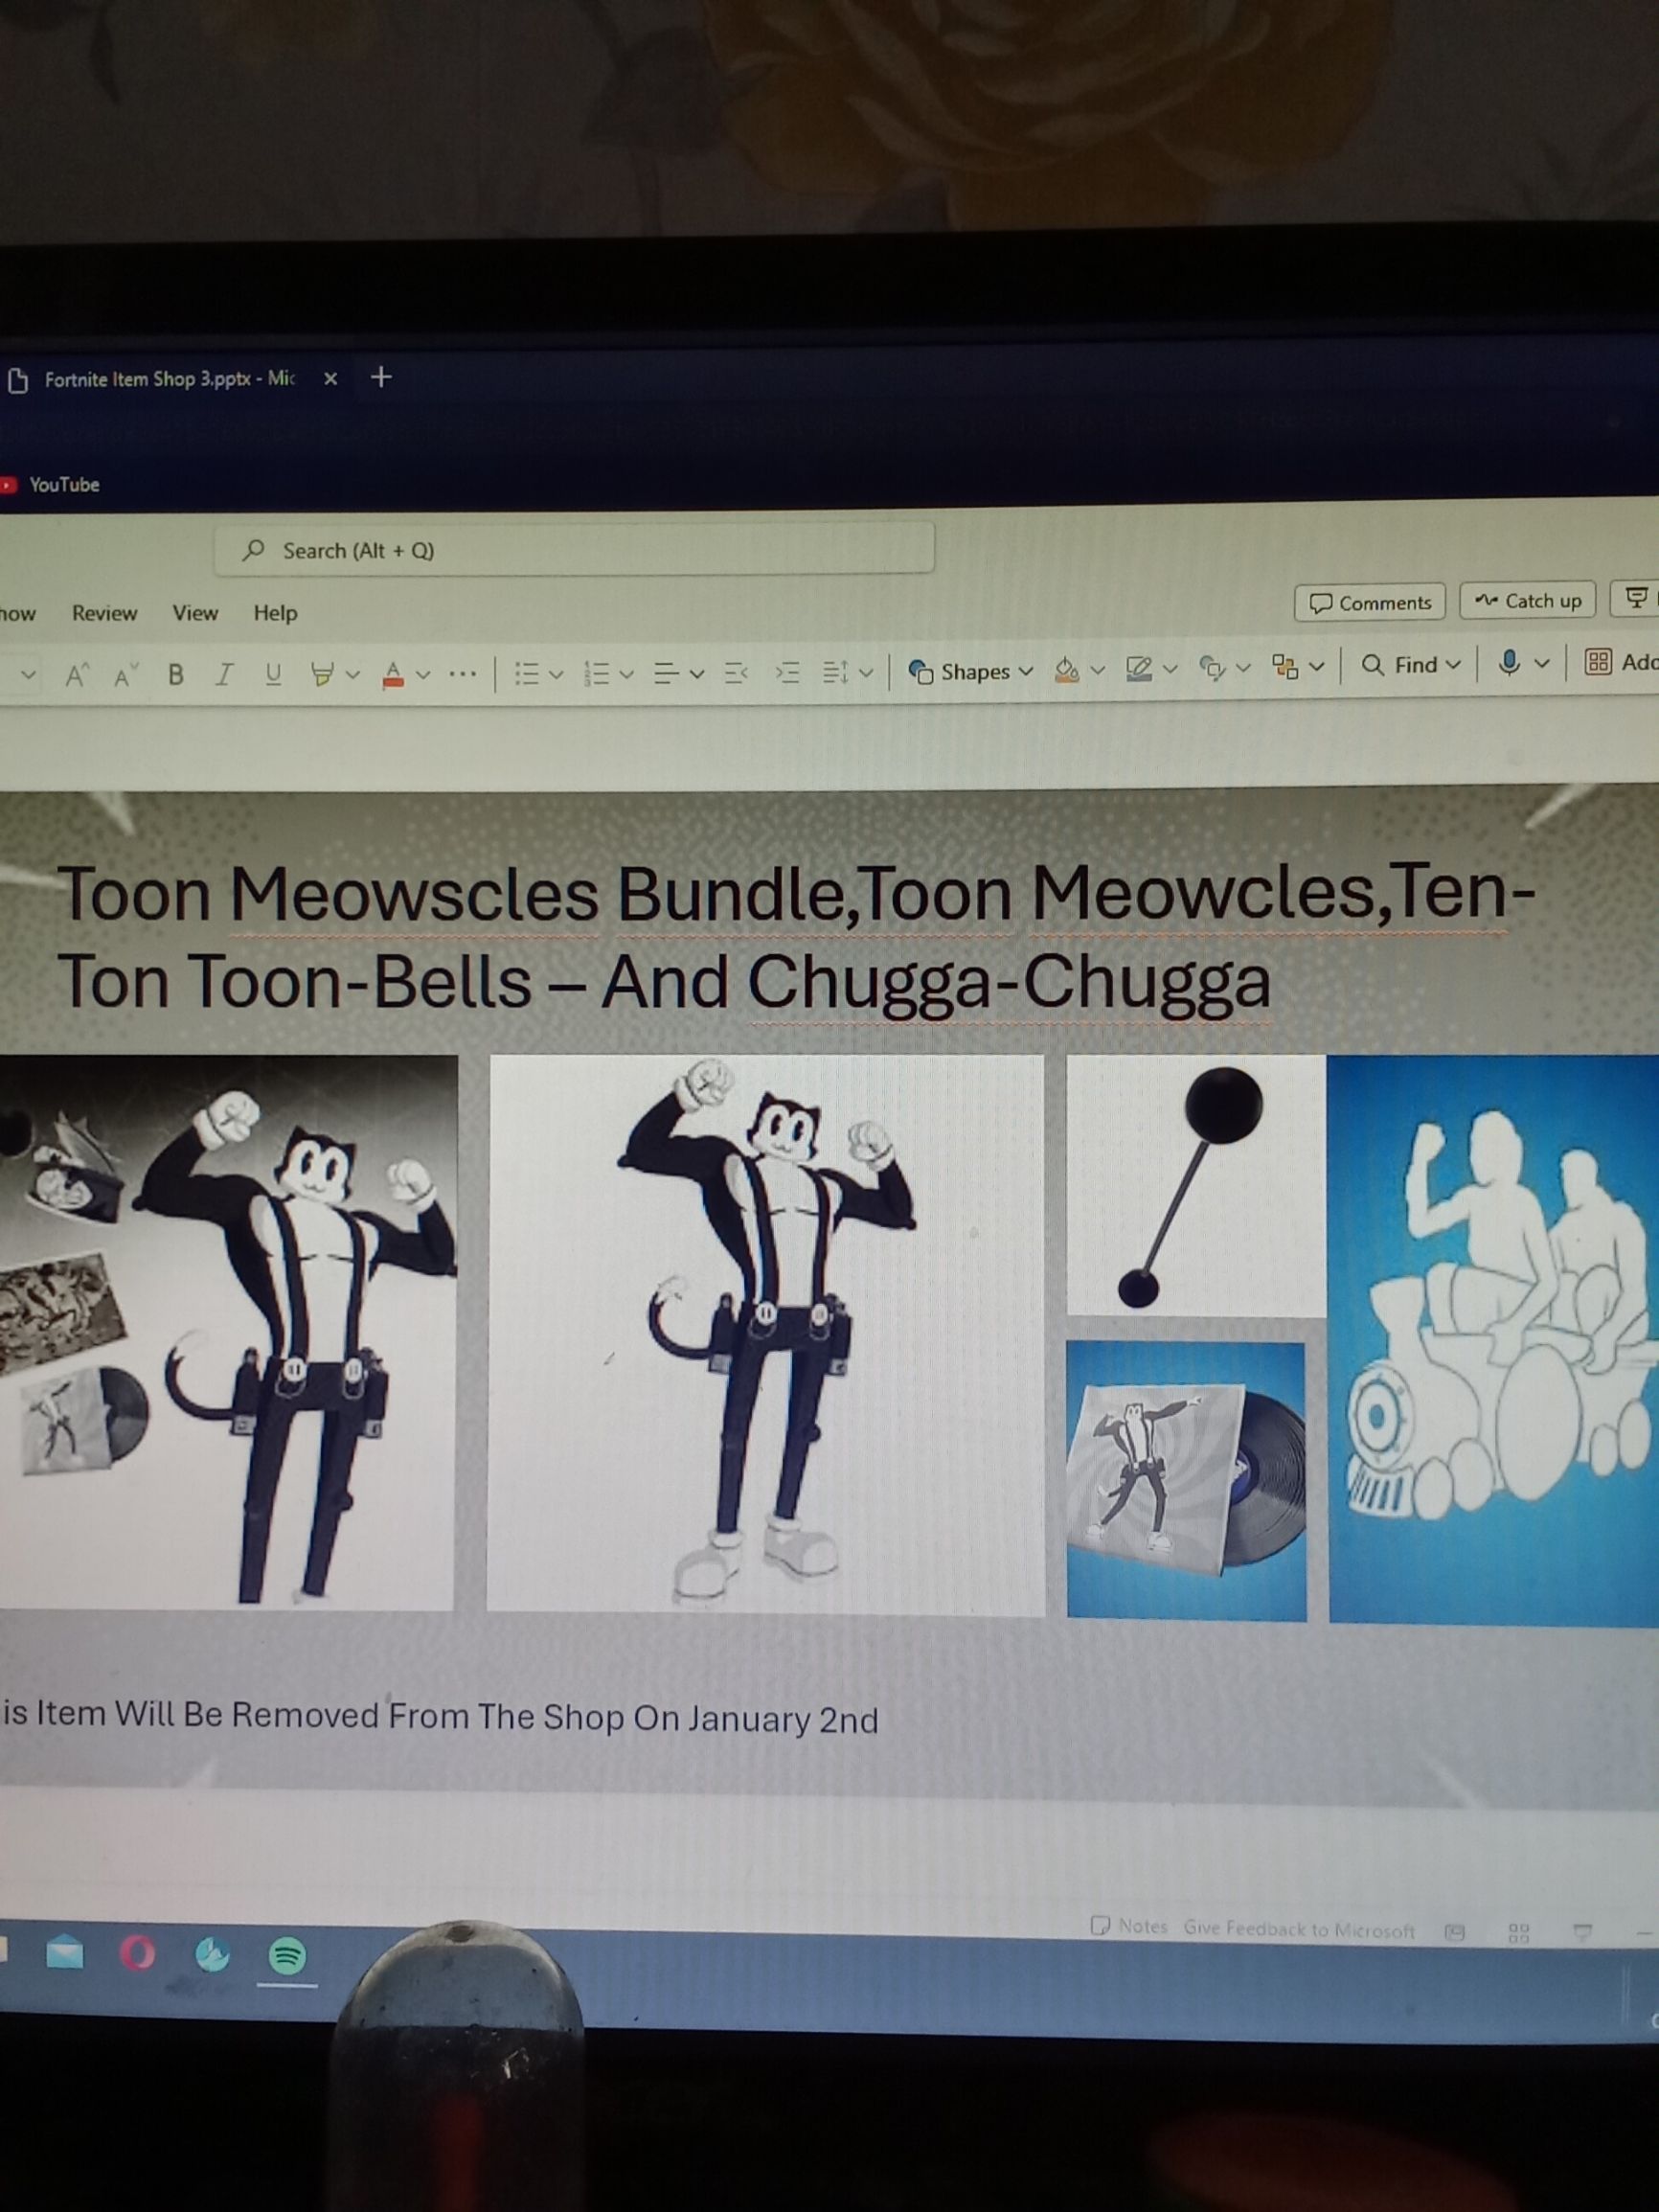The height and width of the screenshot is (2212, 1659).
Task: Select the vinyl record music pack image
Action: pos(1186,1481)
